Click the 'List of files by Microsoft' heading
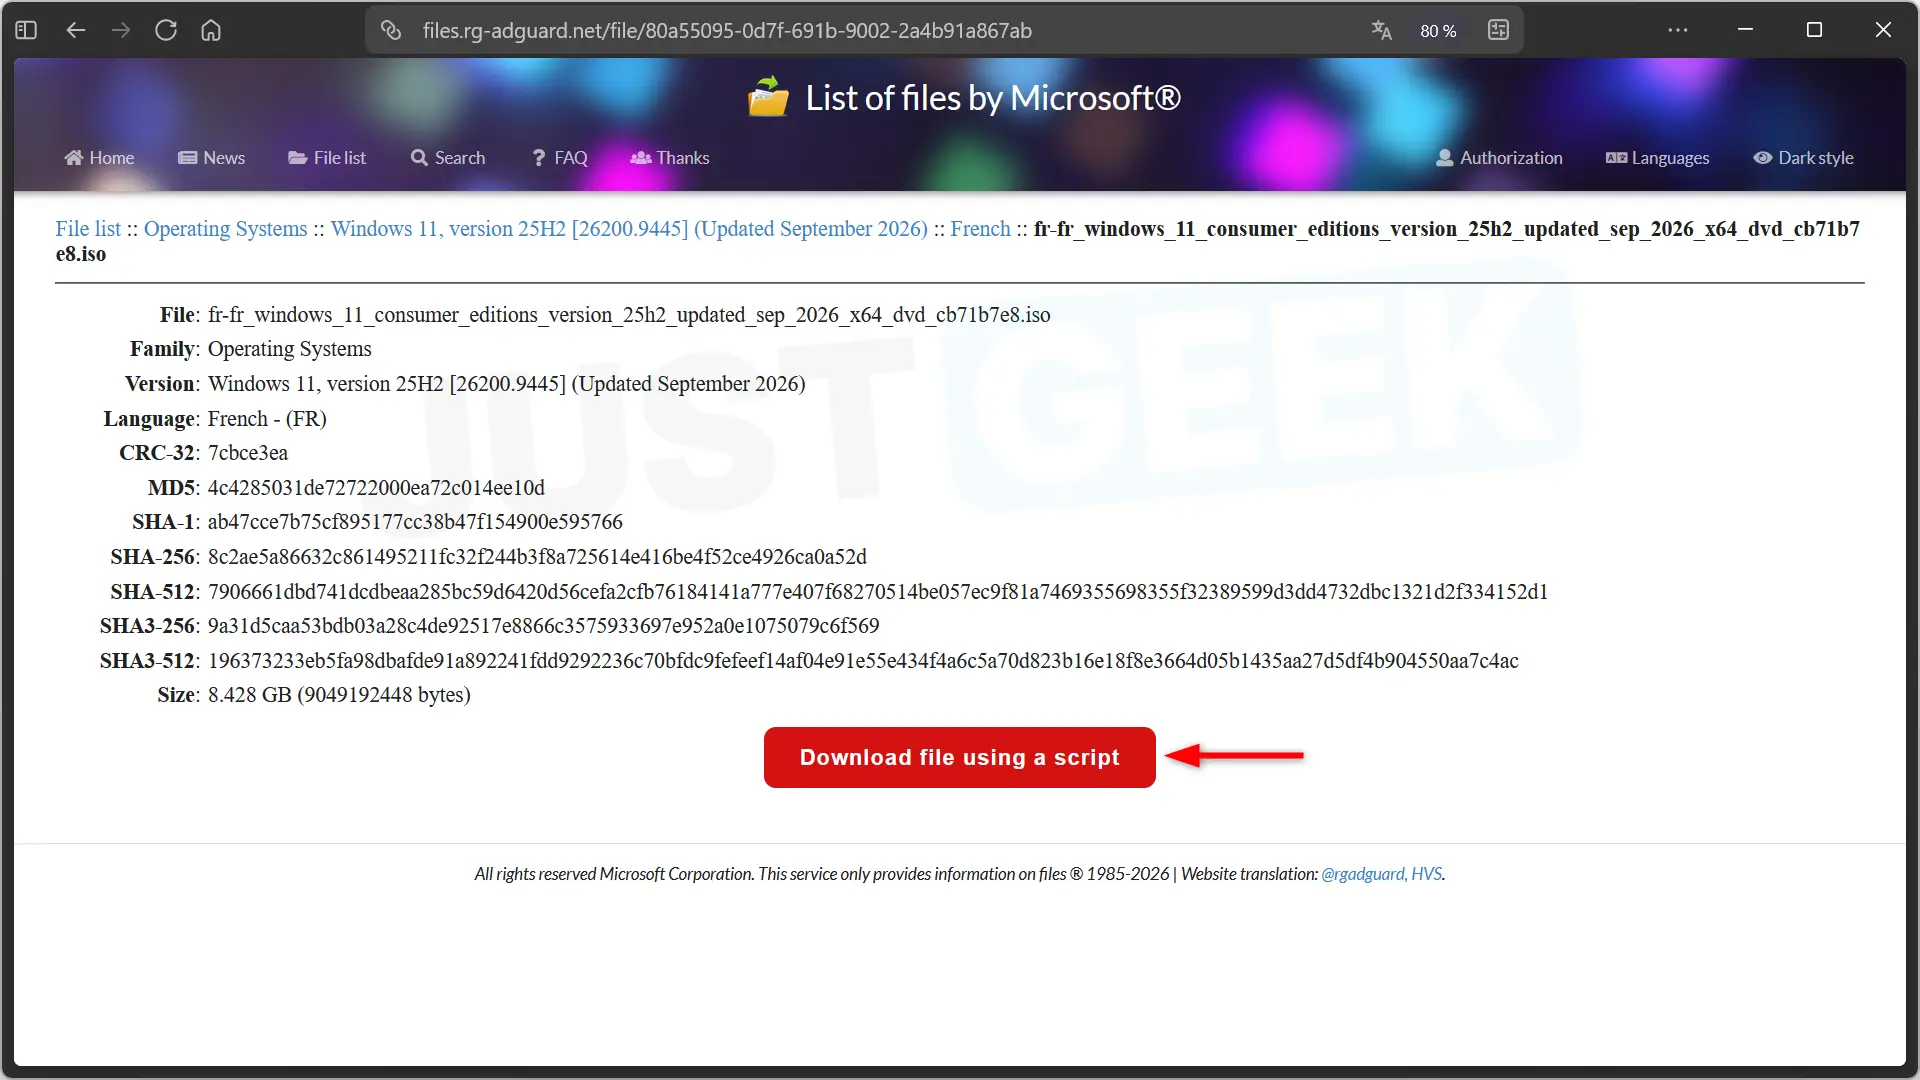 (993, 98)
